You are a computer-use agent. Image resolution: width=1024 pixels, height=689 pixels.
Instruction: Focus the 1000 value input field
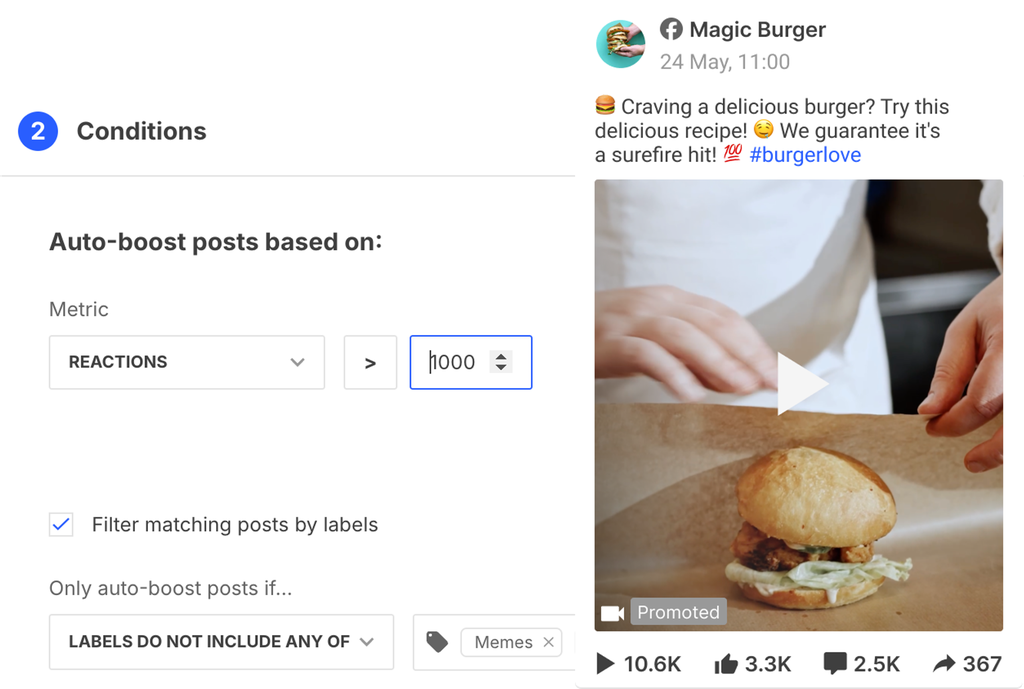471,362
